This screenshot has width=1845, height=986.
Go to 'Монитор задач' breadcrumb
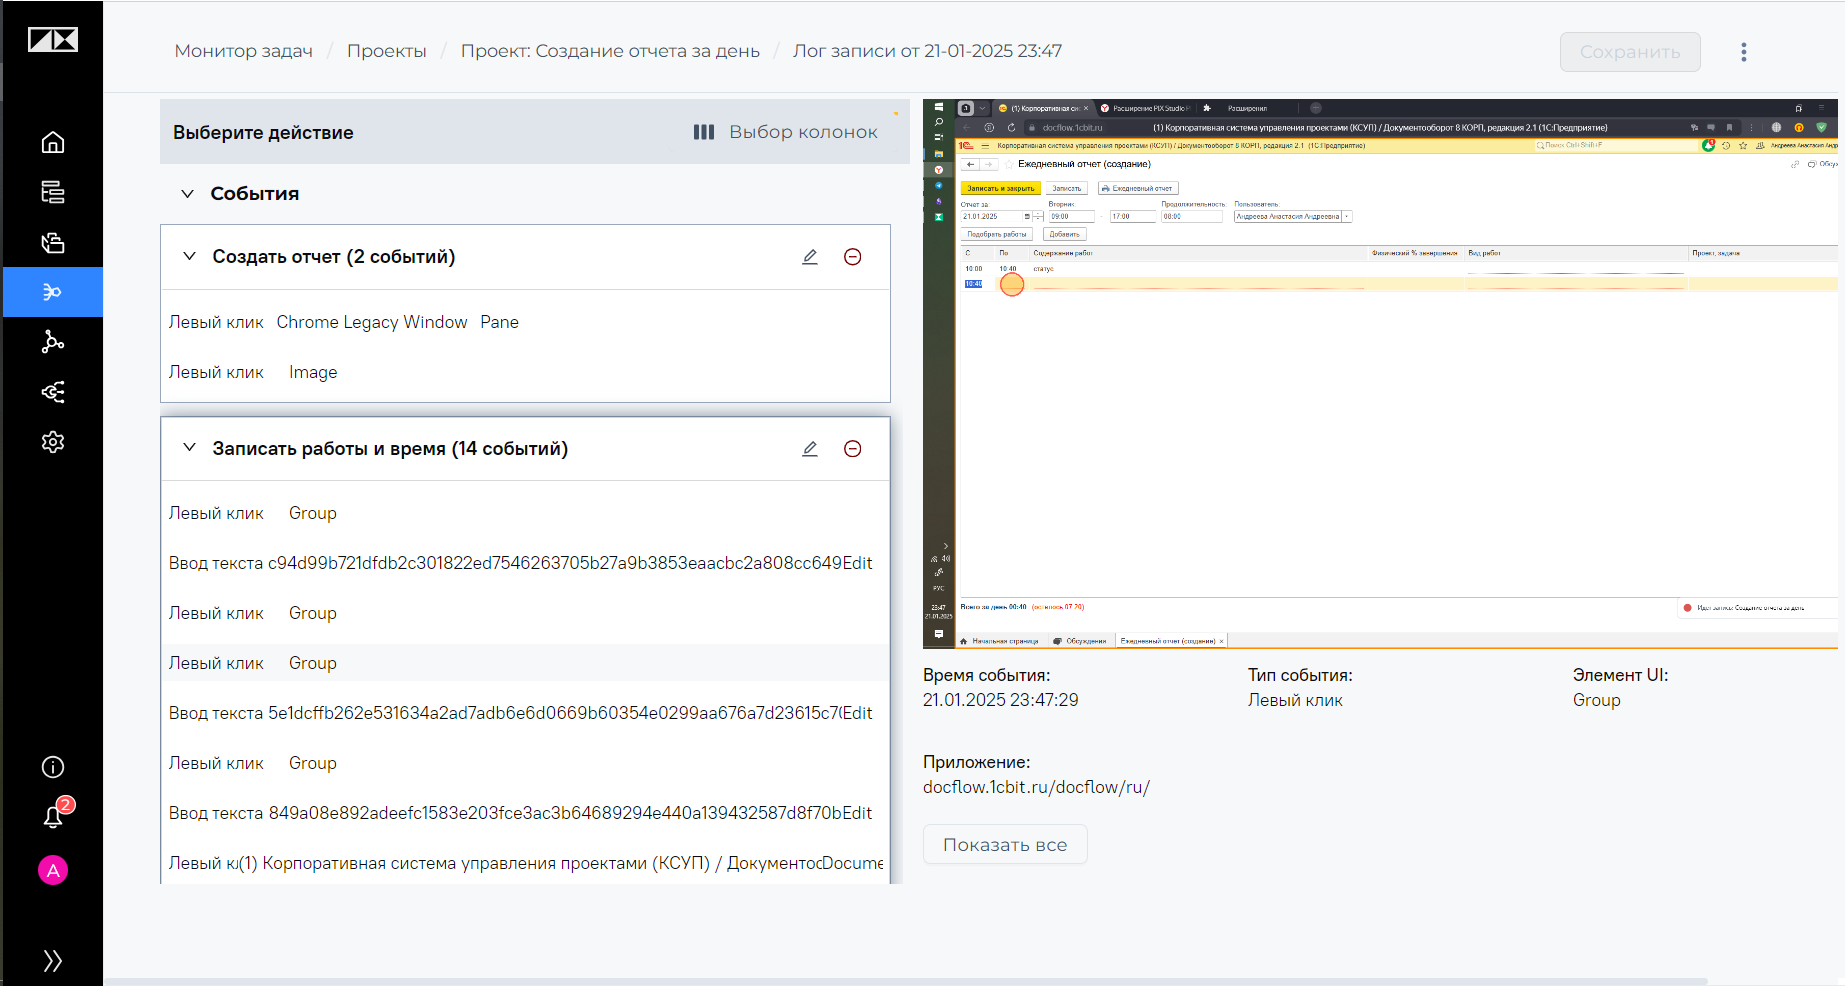244,51
